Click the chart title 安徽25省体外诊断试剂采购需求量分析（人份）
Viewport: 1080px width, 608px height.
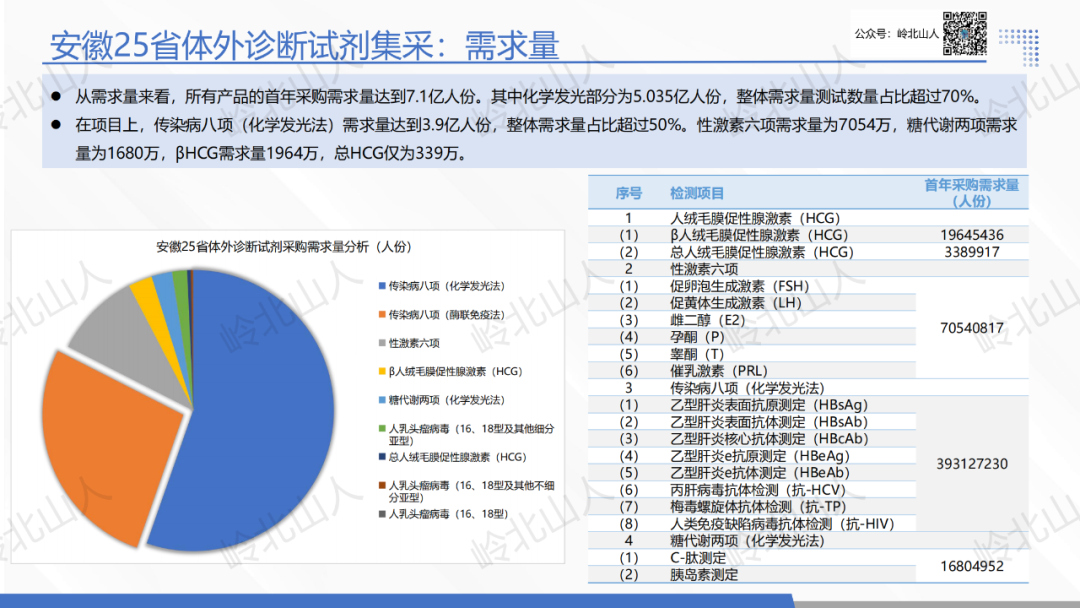coord(284,247)
